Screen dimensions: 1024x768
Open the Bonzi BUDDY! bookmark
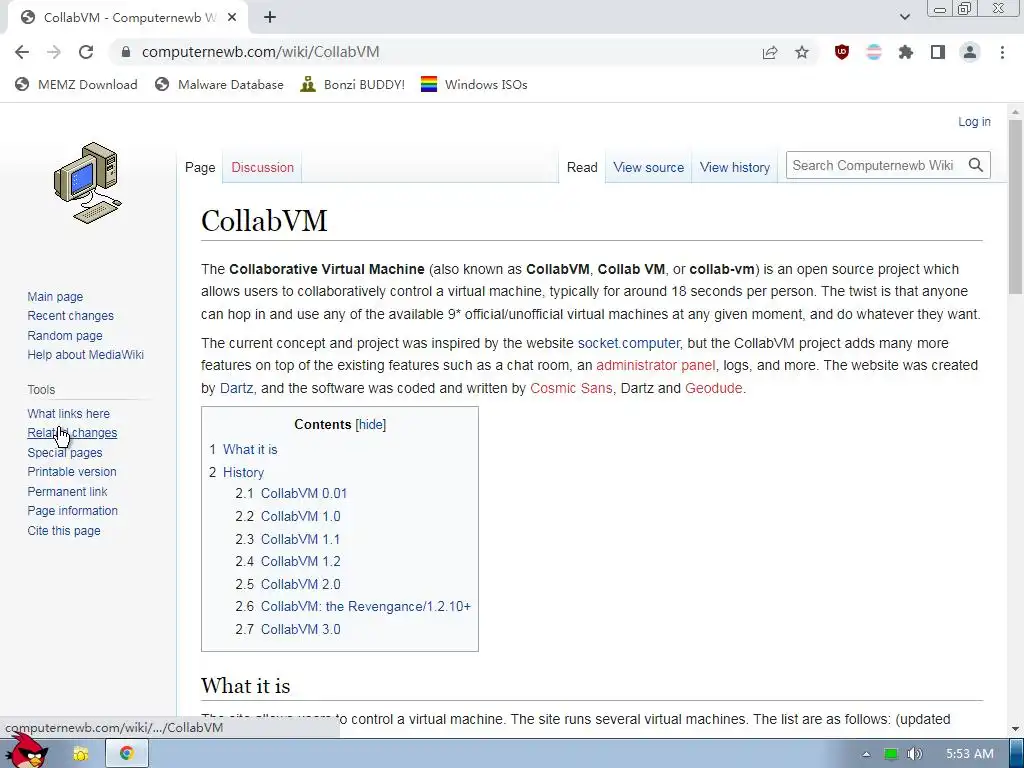pos(353,84)
